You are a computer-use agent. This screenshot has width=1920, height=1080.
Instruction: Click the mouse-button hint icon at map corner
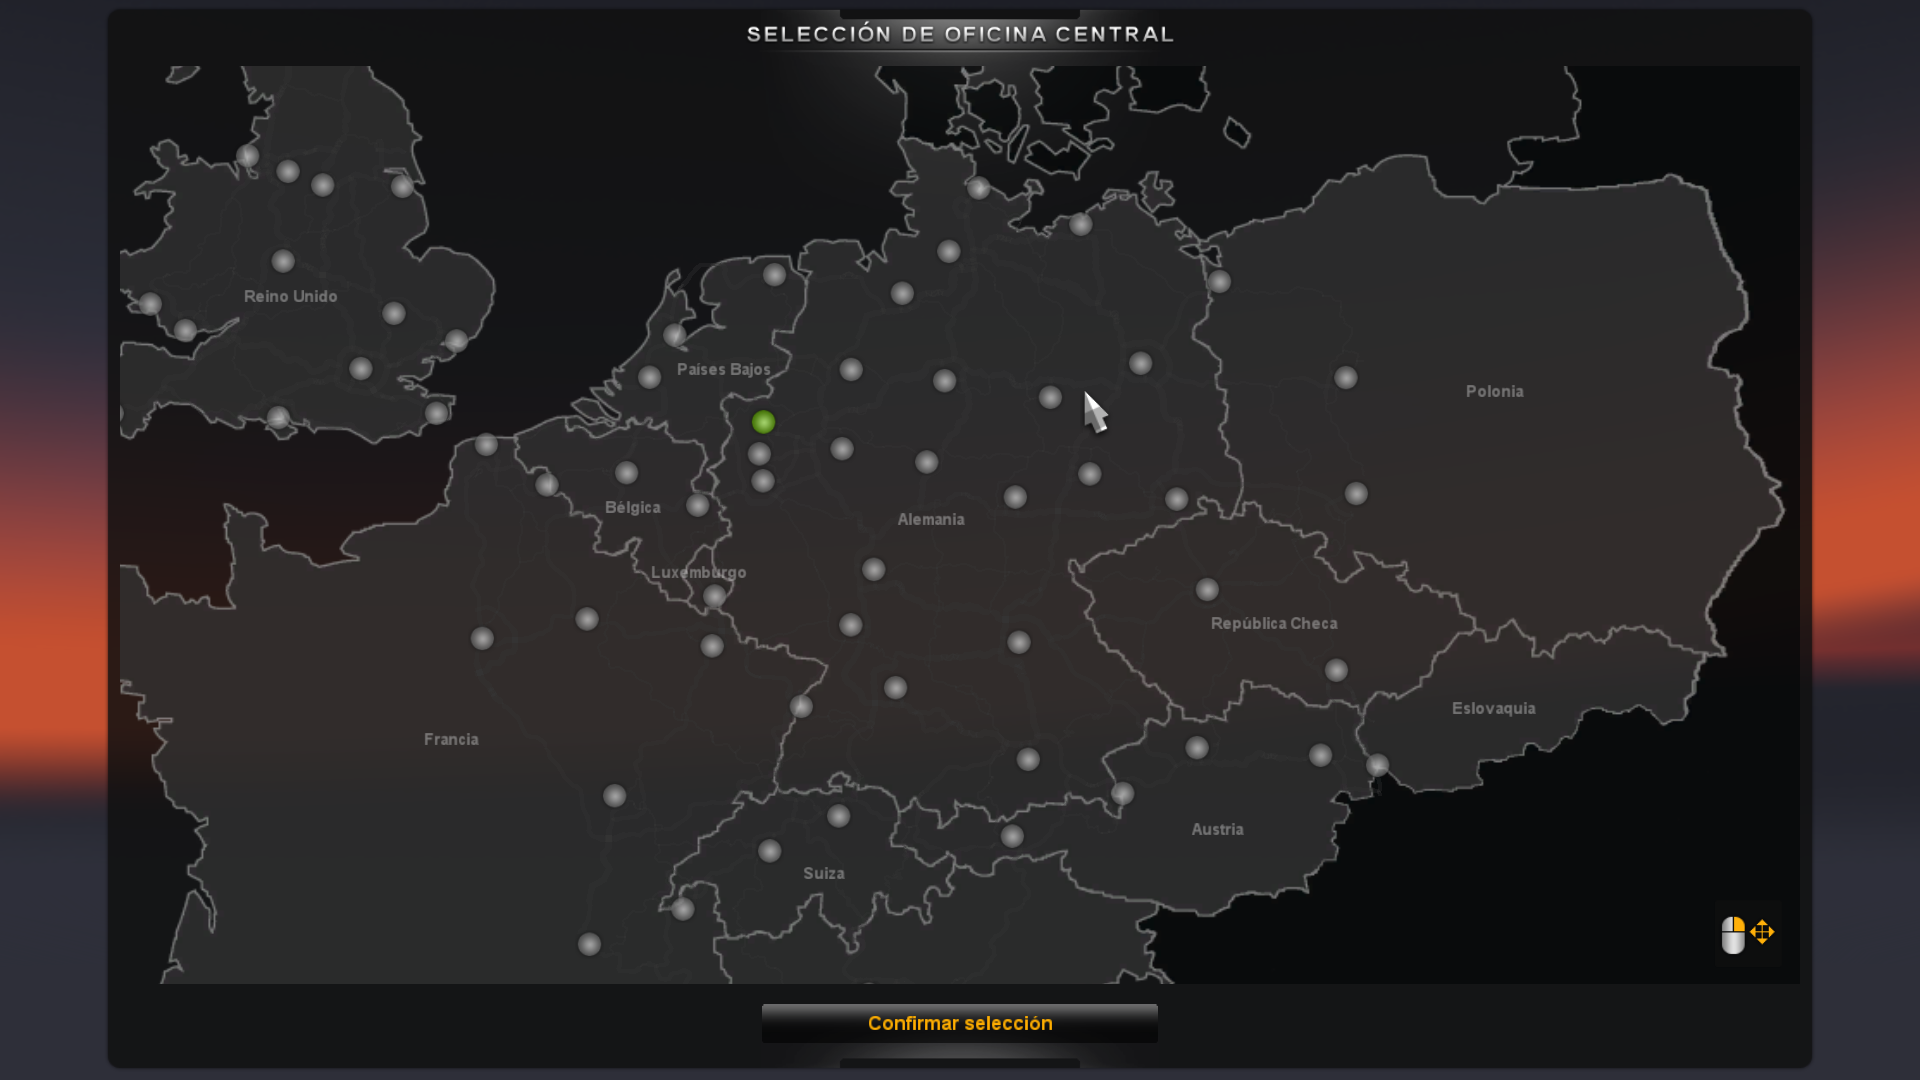click(1733, 935)
